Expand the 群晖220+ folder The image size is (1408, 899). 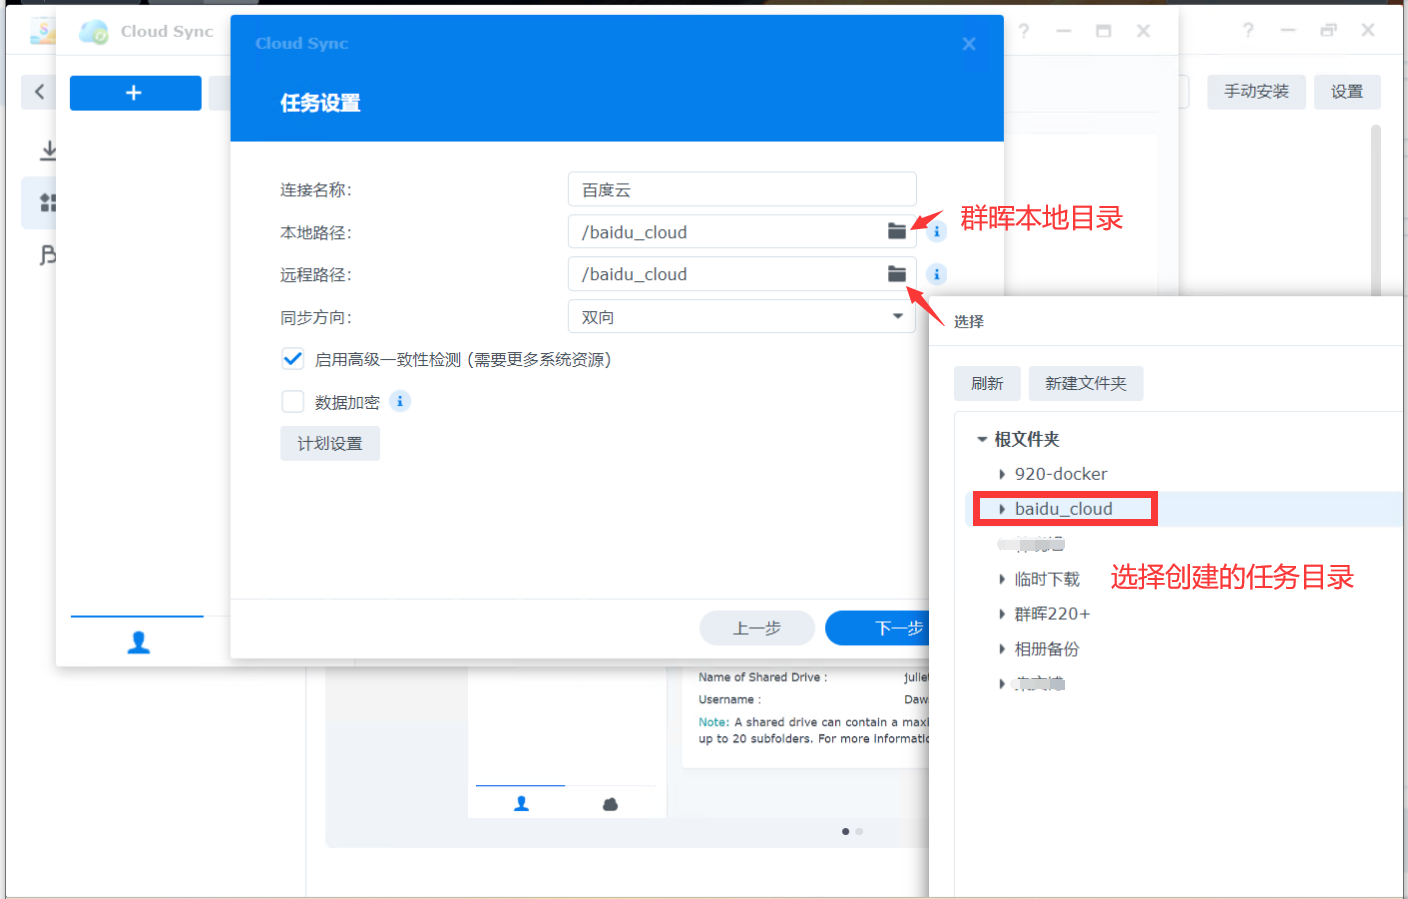1002,614
